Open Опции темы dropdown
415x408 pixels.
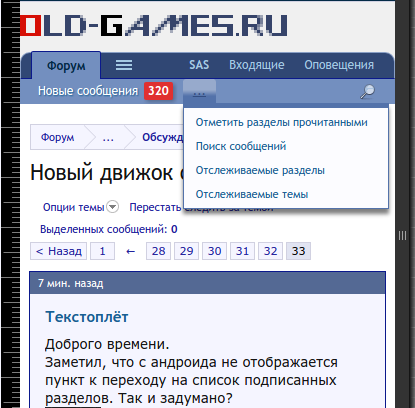click(x=80, y=207)
